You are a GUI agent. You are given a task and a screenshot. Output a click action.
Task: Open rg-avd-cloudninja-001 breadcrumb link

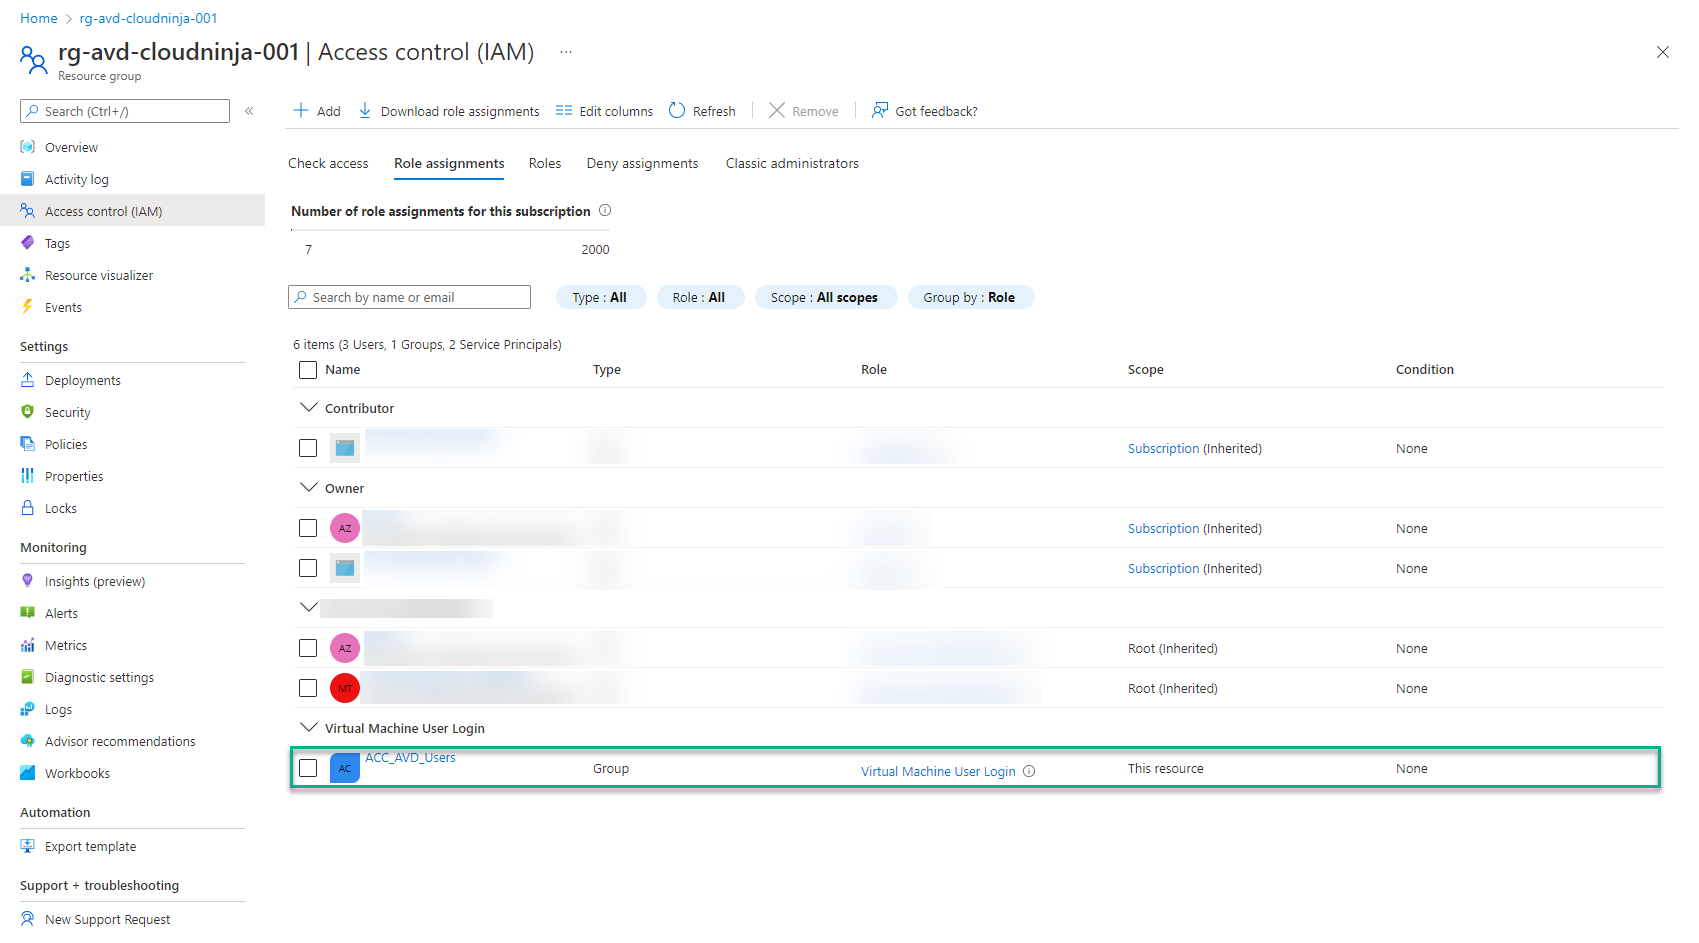pos(148,18)
